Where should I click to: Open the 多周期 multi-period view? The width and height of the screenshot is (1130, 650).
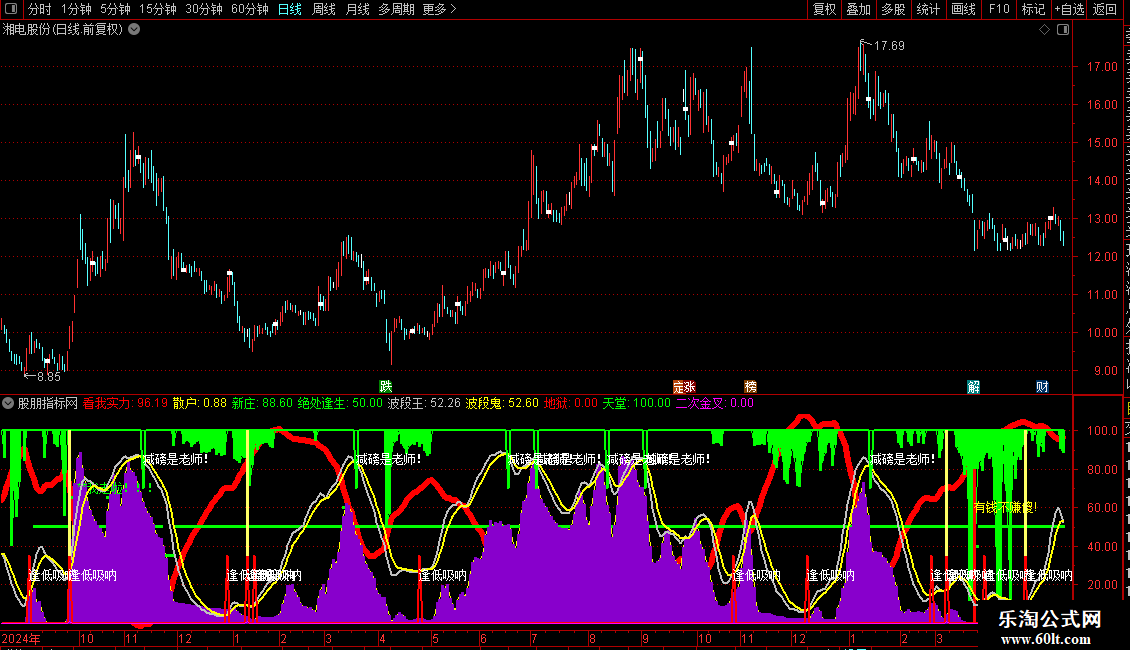point(396,9)
